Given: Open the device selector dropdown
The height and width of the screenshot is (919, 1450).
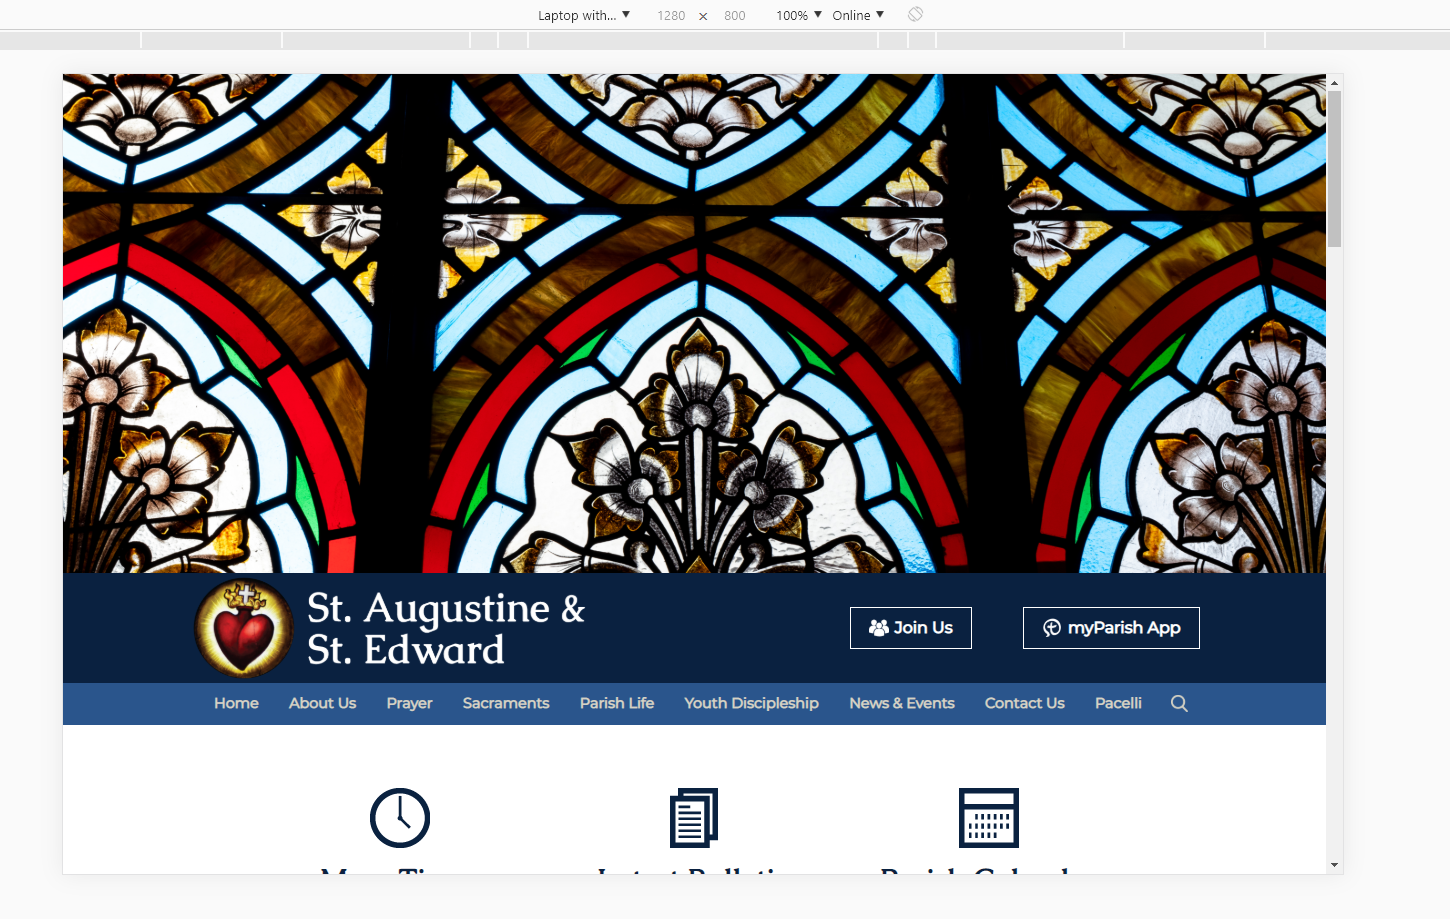Looking at the screenshot, I should coord(584,15).
